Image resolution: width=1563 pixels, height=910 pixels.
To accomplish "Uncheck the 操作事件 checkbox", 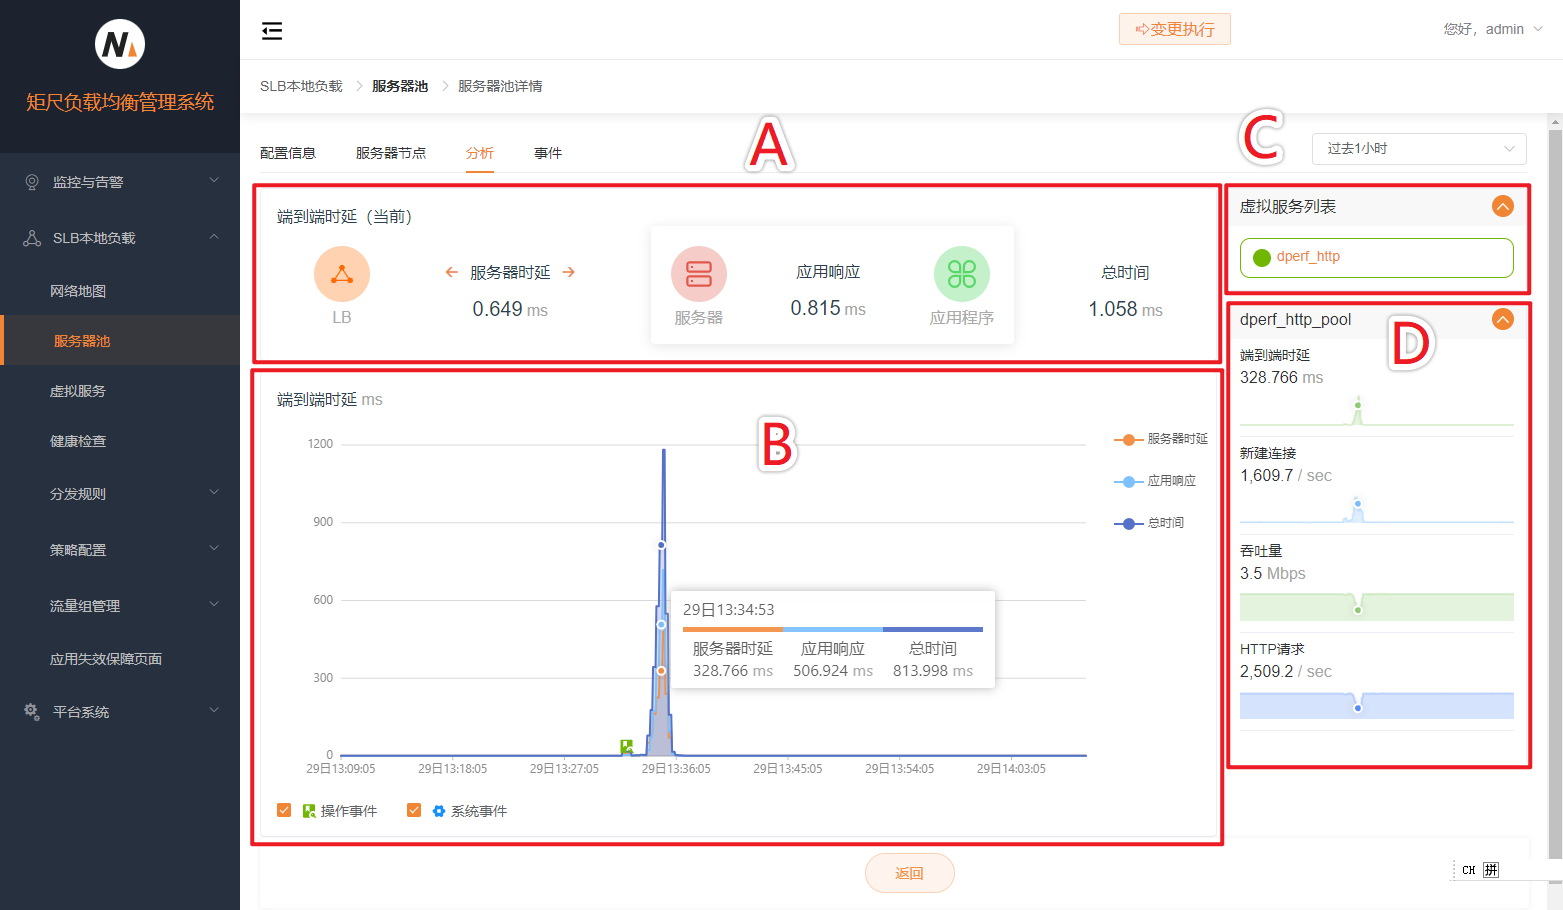I will 285,810.
